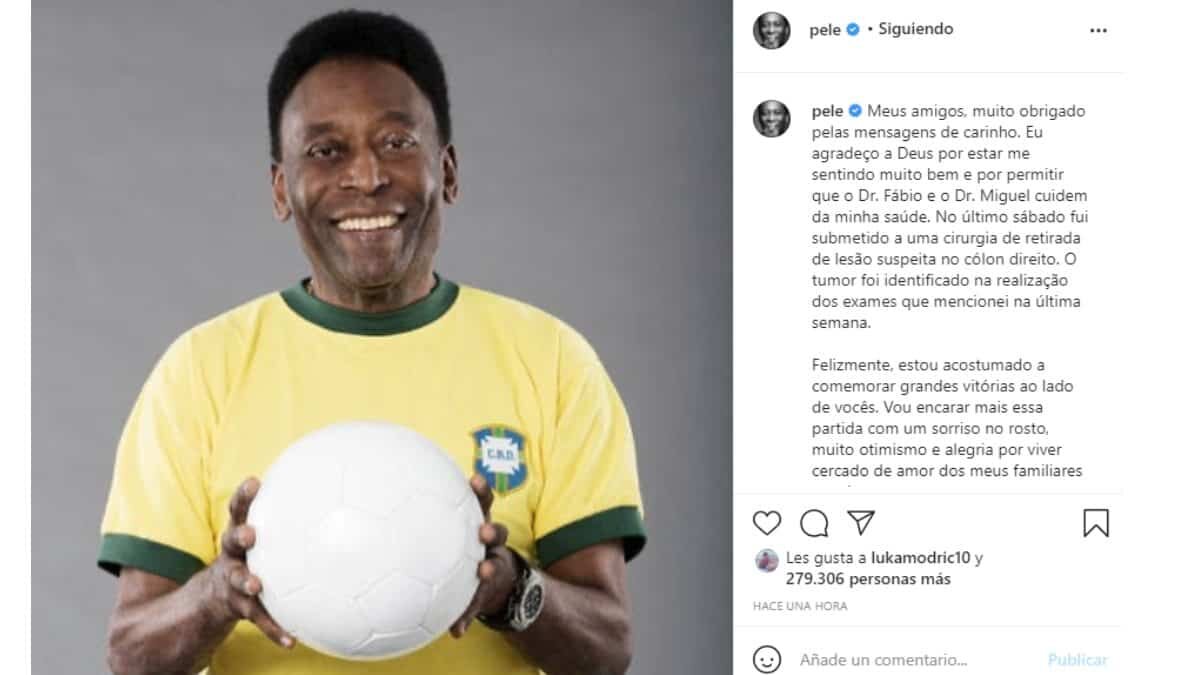Save the post with bookmark icon

tap(1096, 523)
